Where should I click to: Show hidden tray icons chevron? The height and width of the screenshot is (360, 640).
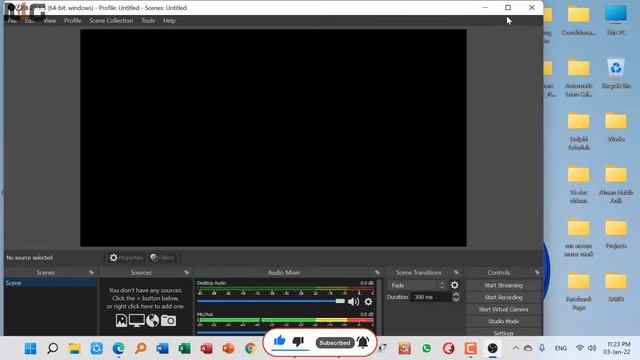click(x=516, y=349)
